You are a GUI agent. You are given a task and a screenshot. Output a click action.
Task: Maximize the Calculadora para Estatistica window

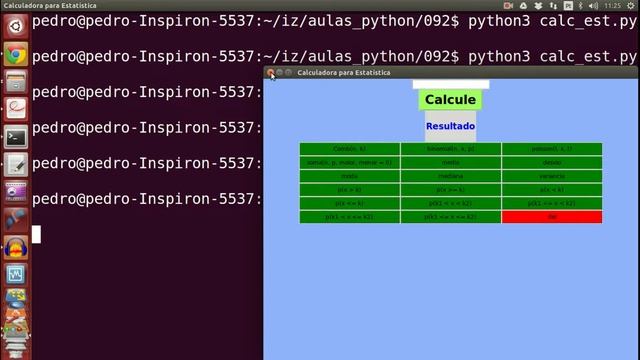[289, 72]
